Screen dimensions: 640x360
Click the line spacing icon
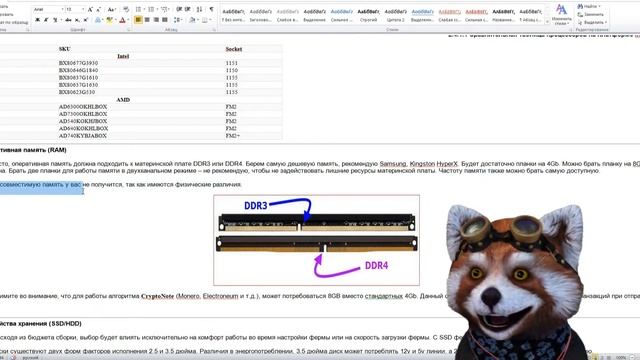point(177,20)
